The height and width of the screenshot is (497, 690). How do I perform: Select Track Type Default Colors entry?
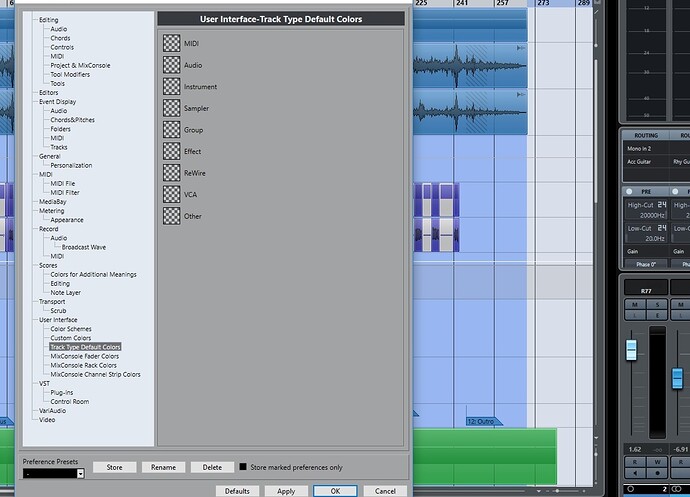pos(85,347)
